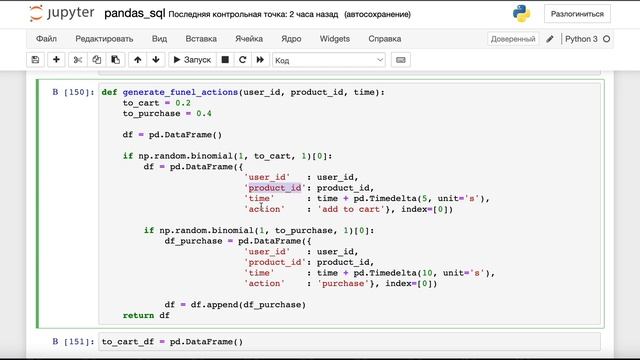The height and width of the screenshot is (360, 640).
Task: Click 'df_purchase = pd.DataFrame({' line
Action: (x=238, y=241)
